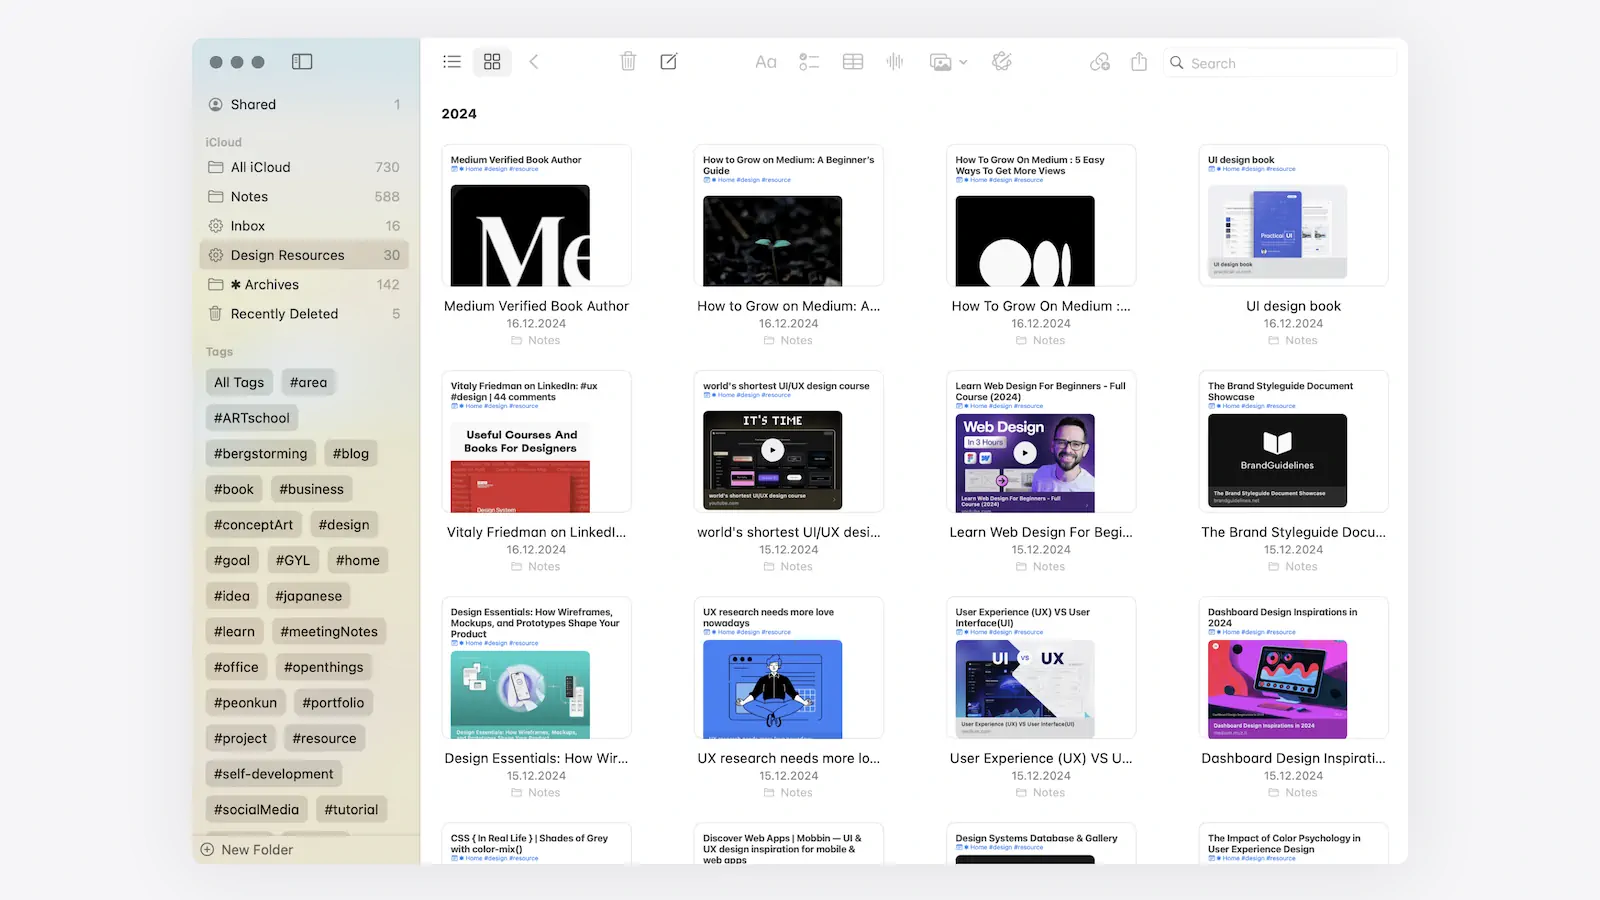Image resolution: width=1600 pixels, height=900 pixels.
Task: Add a table from the toolbar
Action: pyautogui.click(x=853, y=62)
